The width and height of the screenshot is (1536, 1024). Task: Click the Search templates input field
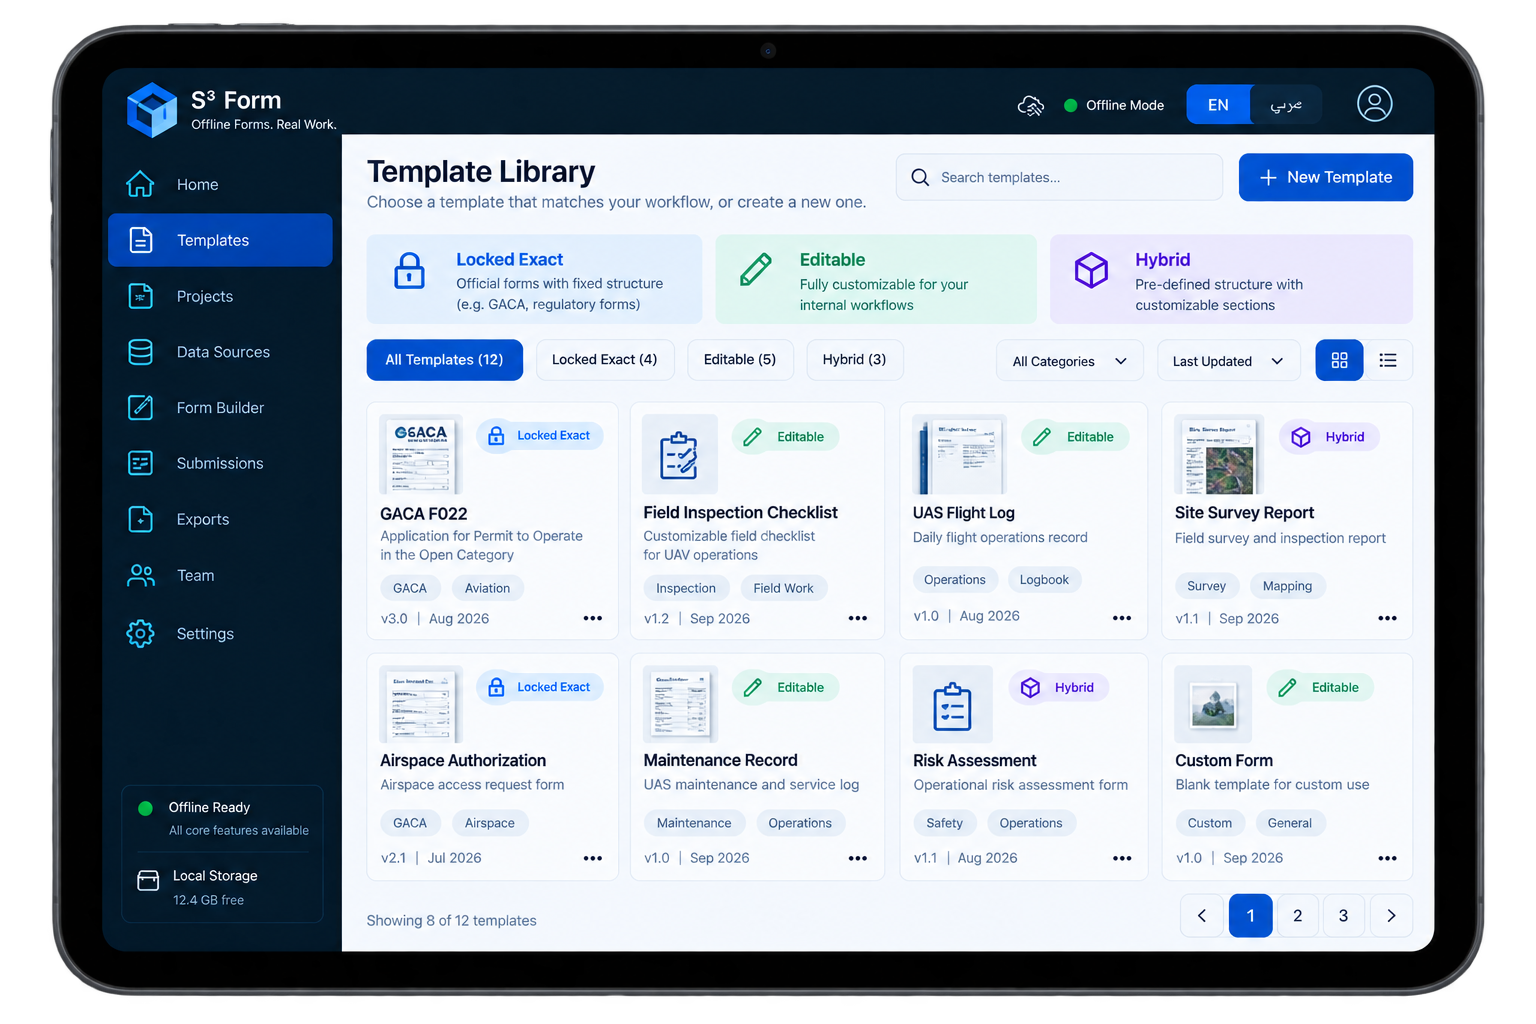coord(1059,177)
